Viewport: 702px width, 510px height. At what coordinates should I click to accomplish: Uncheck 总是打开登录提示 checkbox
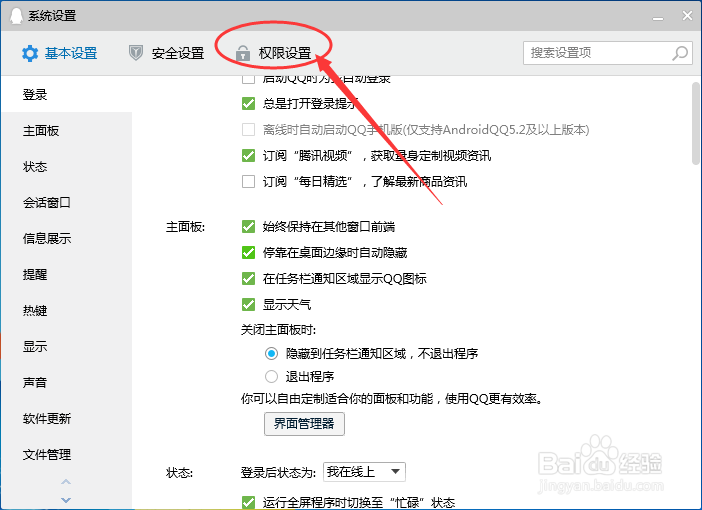click(x=248, y=103)
